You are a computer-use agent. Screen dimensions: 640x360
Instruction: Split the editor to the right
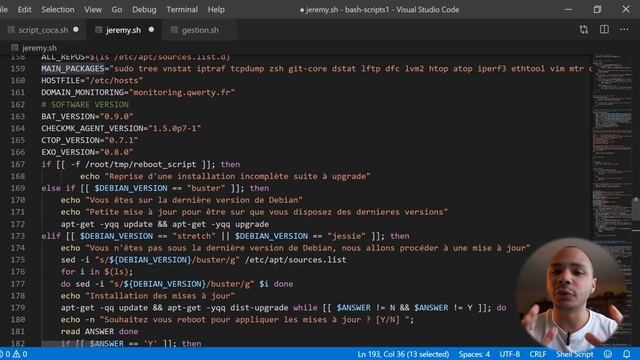[604, 29]
